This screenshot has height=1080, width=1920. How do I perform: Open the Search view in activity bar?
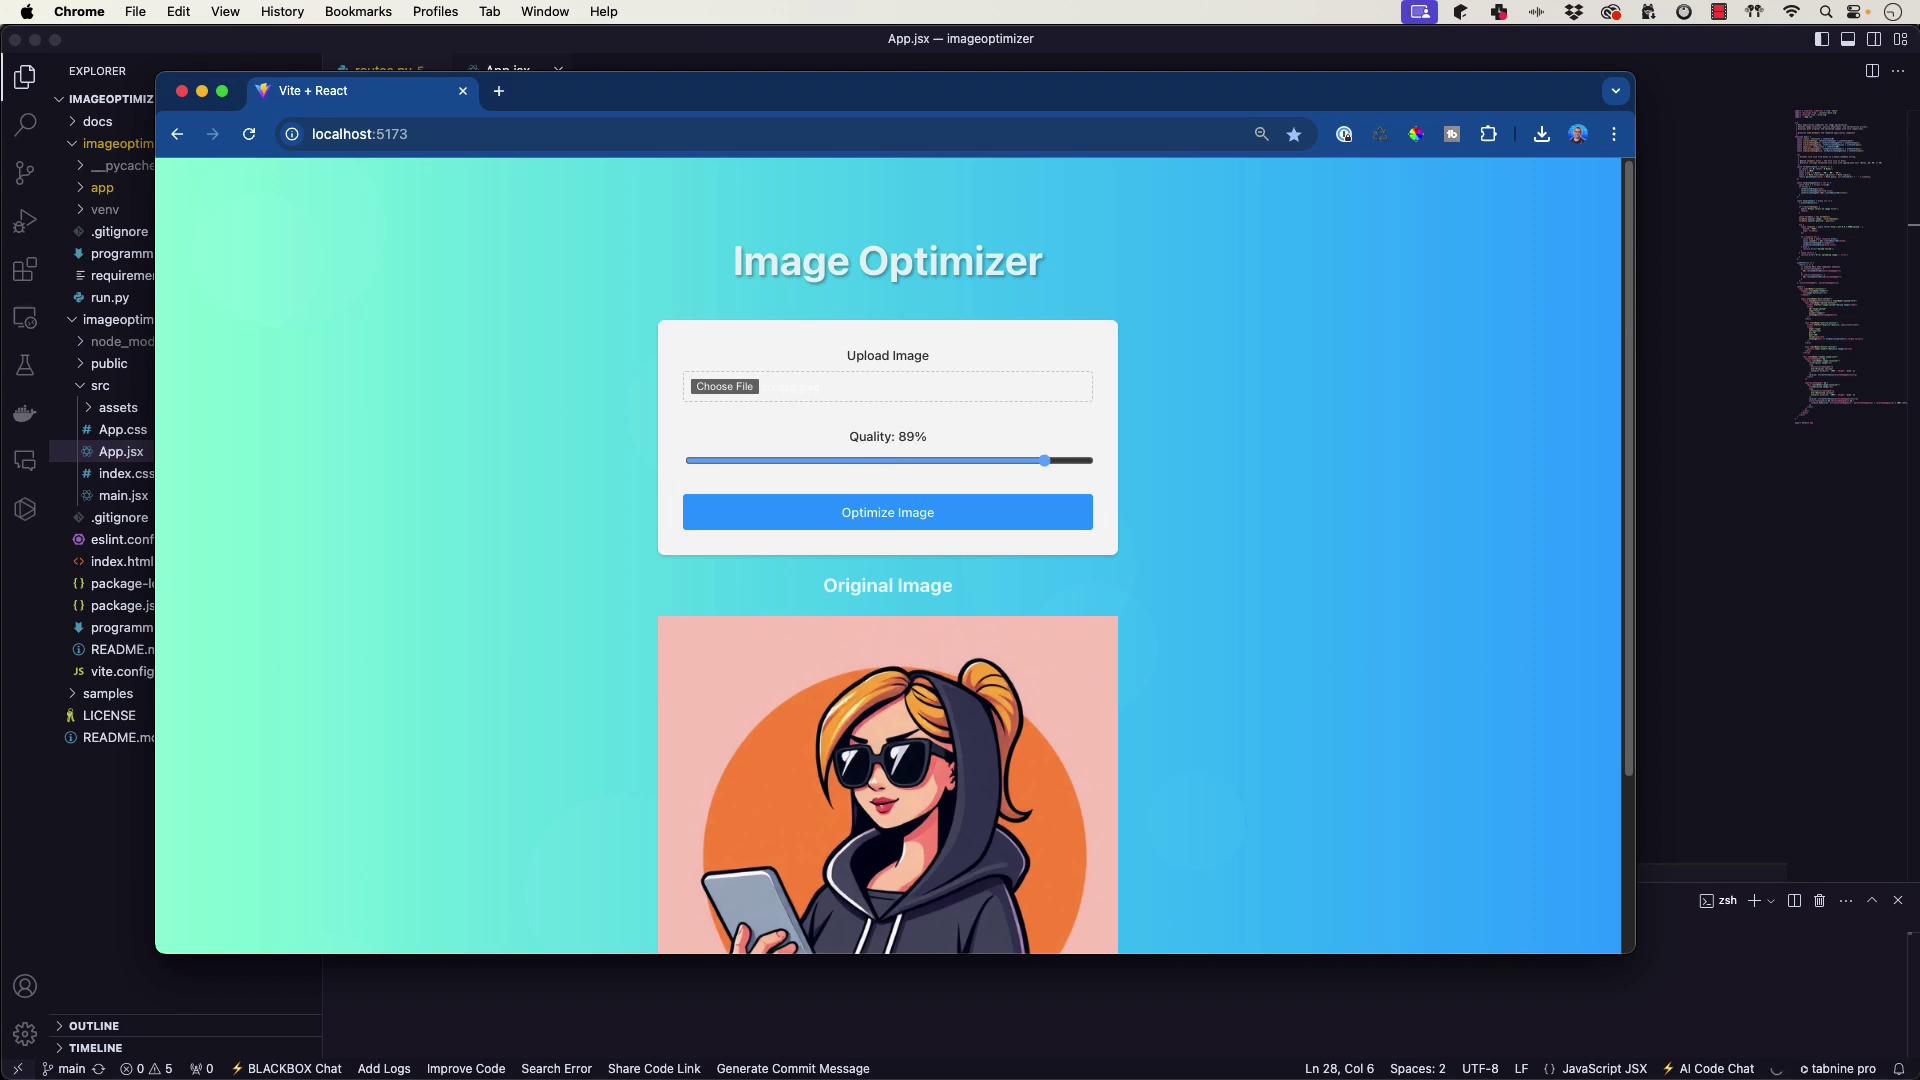(25, 124)
